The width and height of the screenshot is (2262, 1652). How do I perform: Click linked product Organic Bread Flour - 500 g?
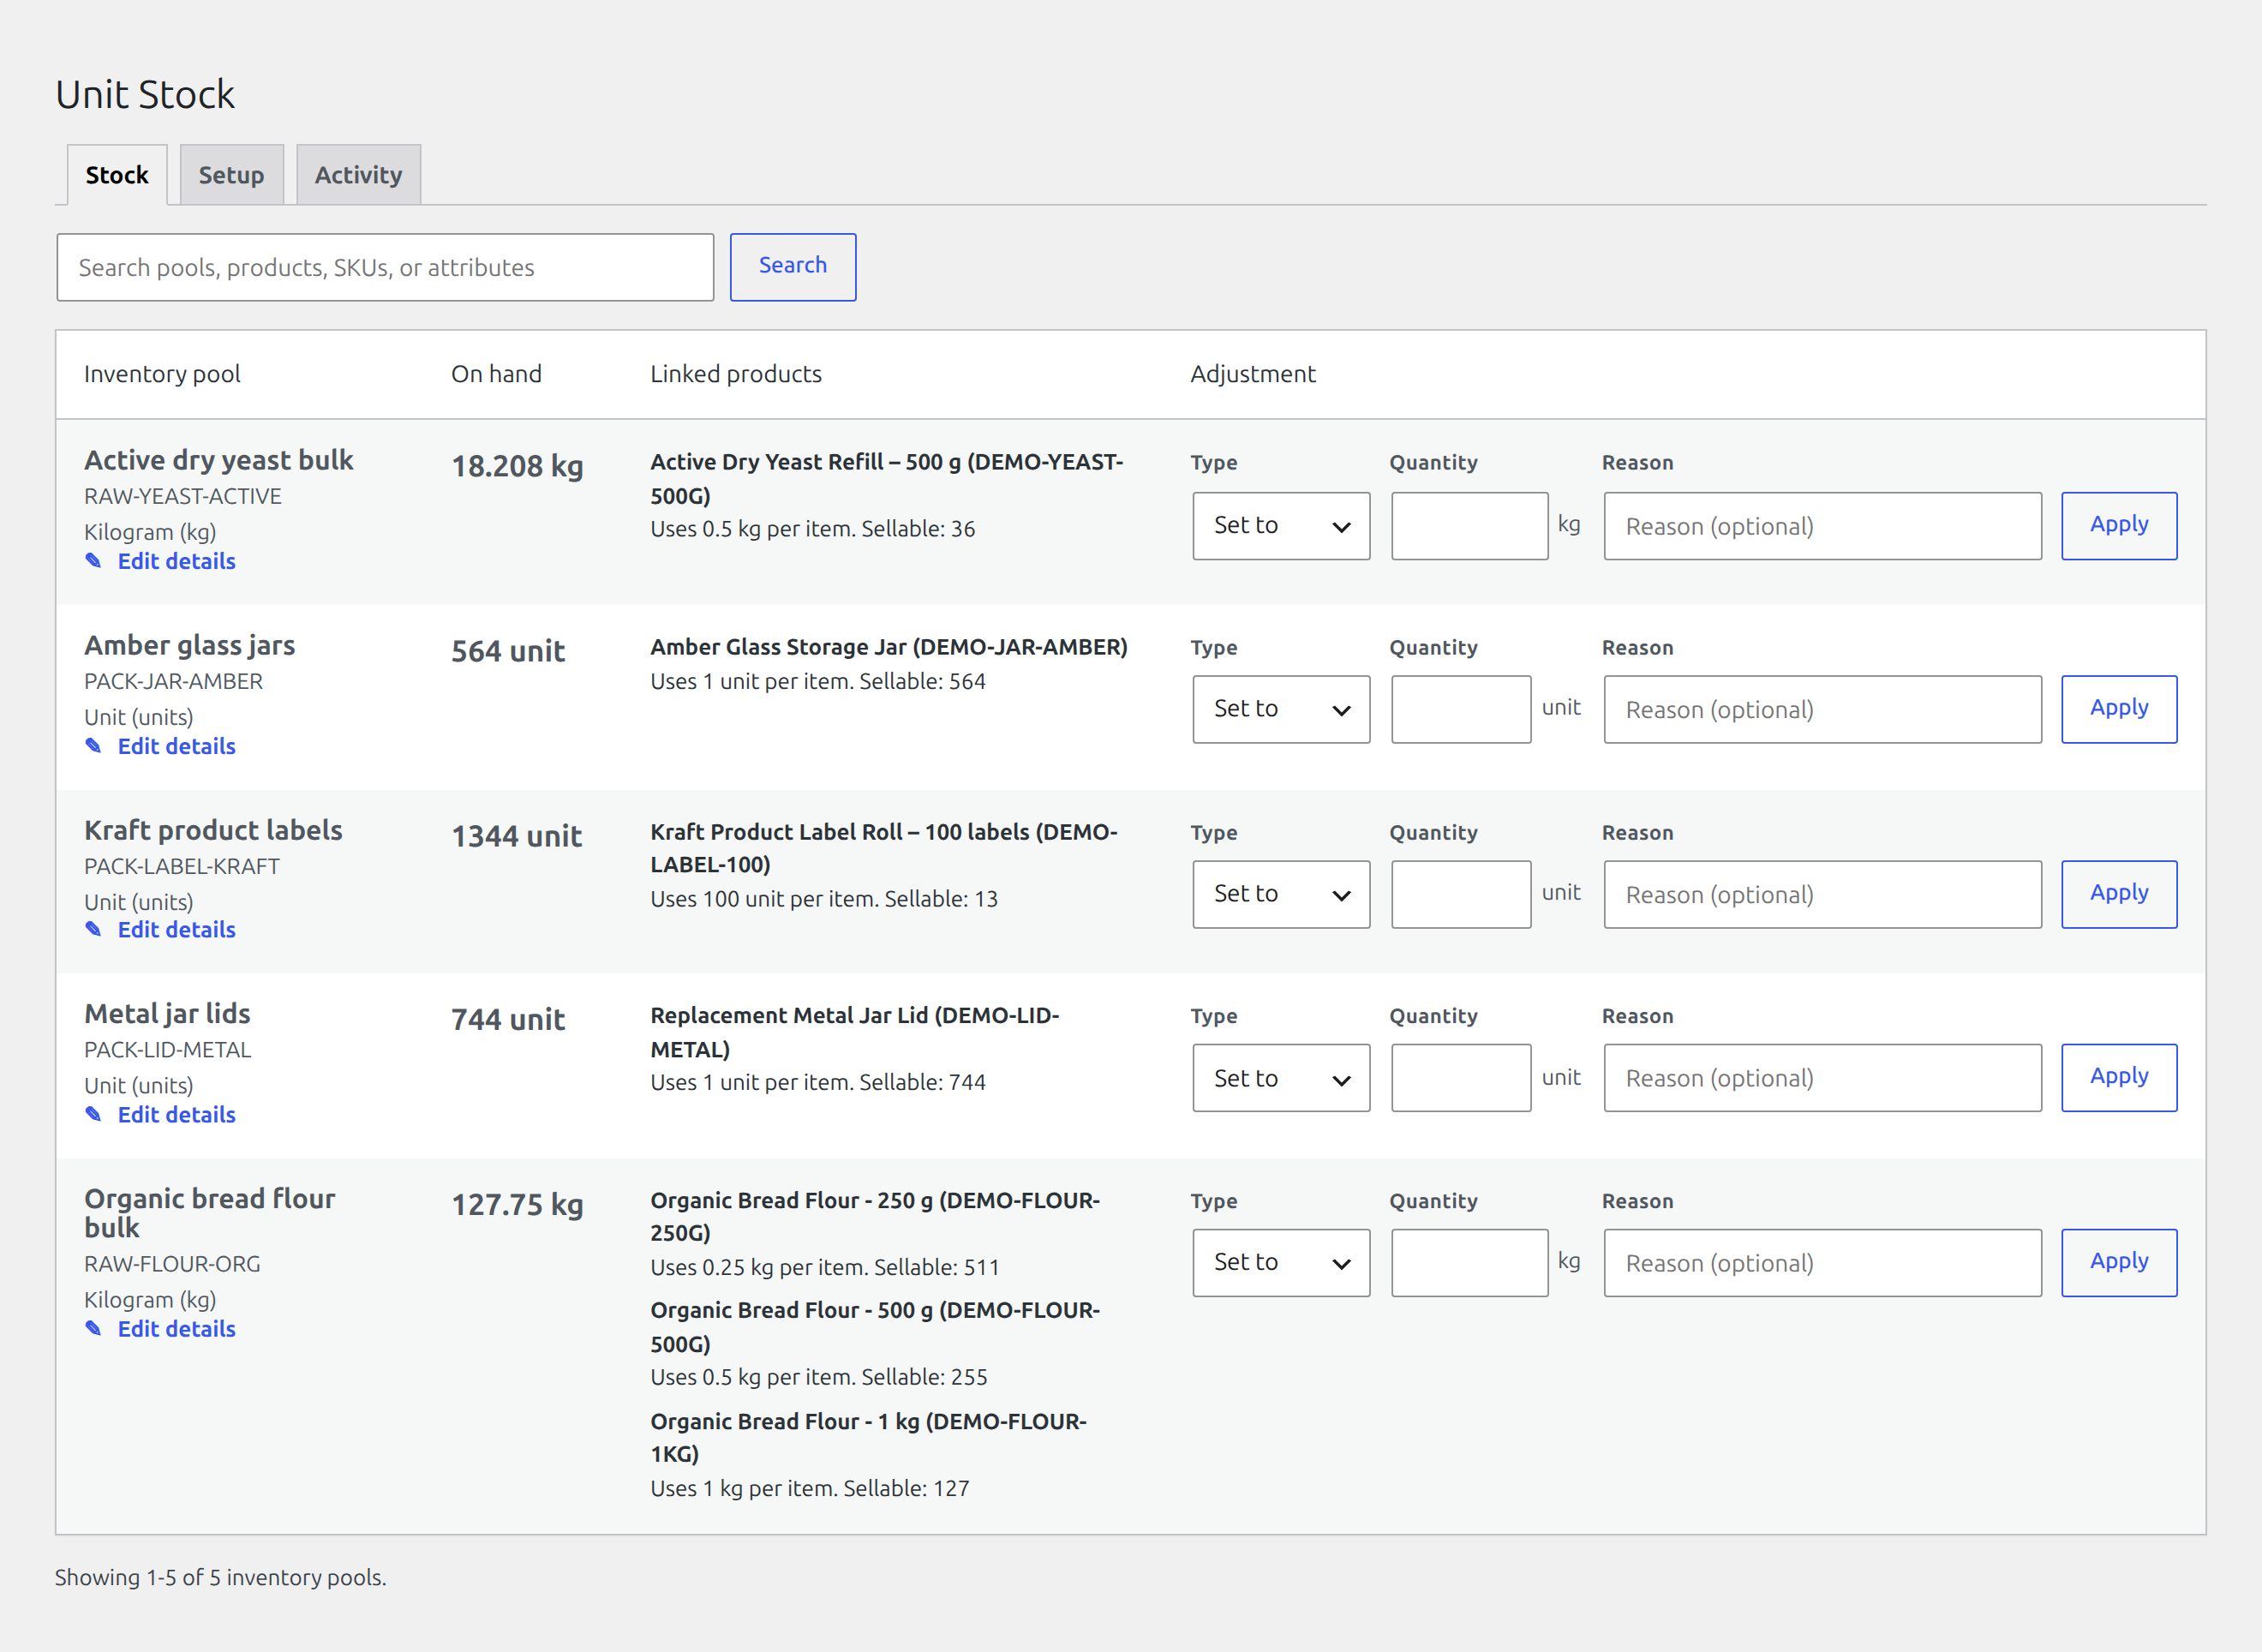[x=875, y=1327]
